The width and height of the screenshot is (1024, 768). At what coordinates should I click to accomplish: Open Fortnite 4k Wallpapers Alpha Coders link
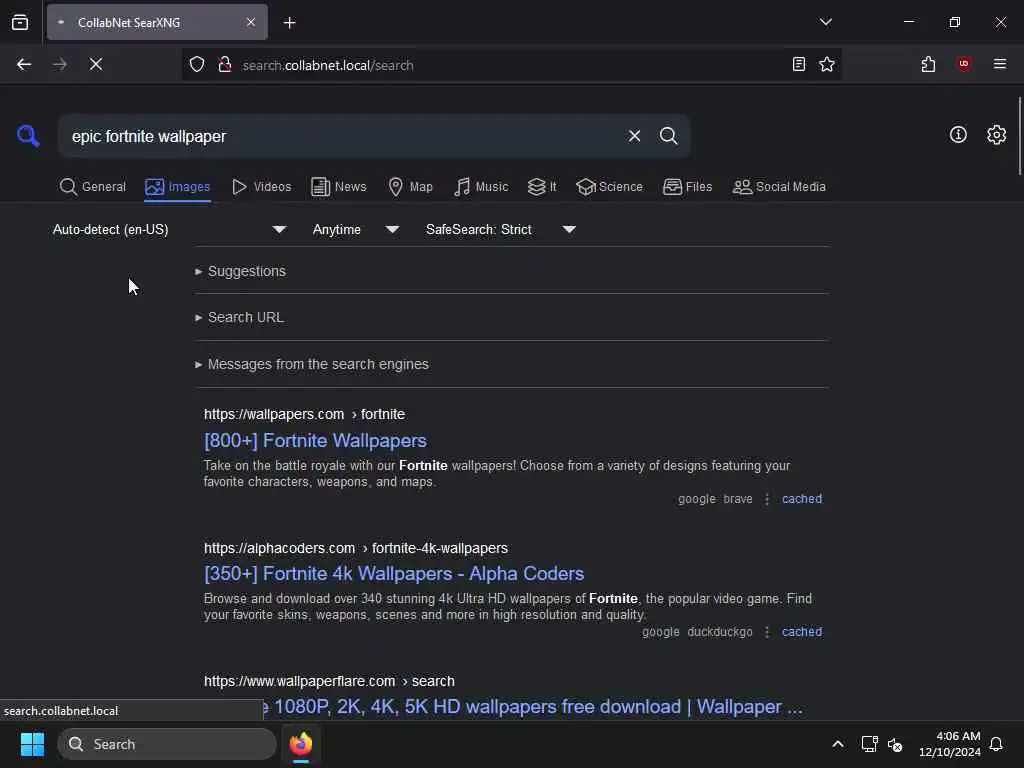(x=394, y=573)
